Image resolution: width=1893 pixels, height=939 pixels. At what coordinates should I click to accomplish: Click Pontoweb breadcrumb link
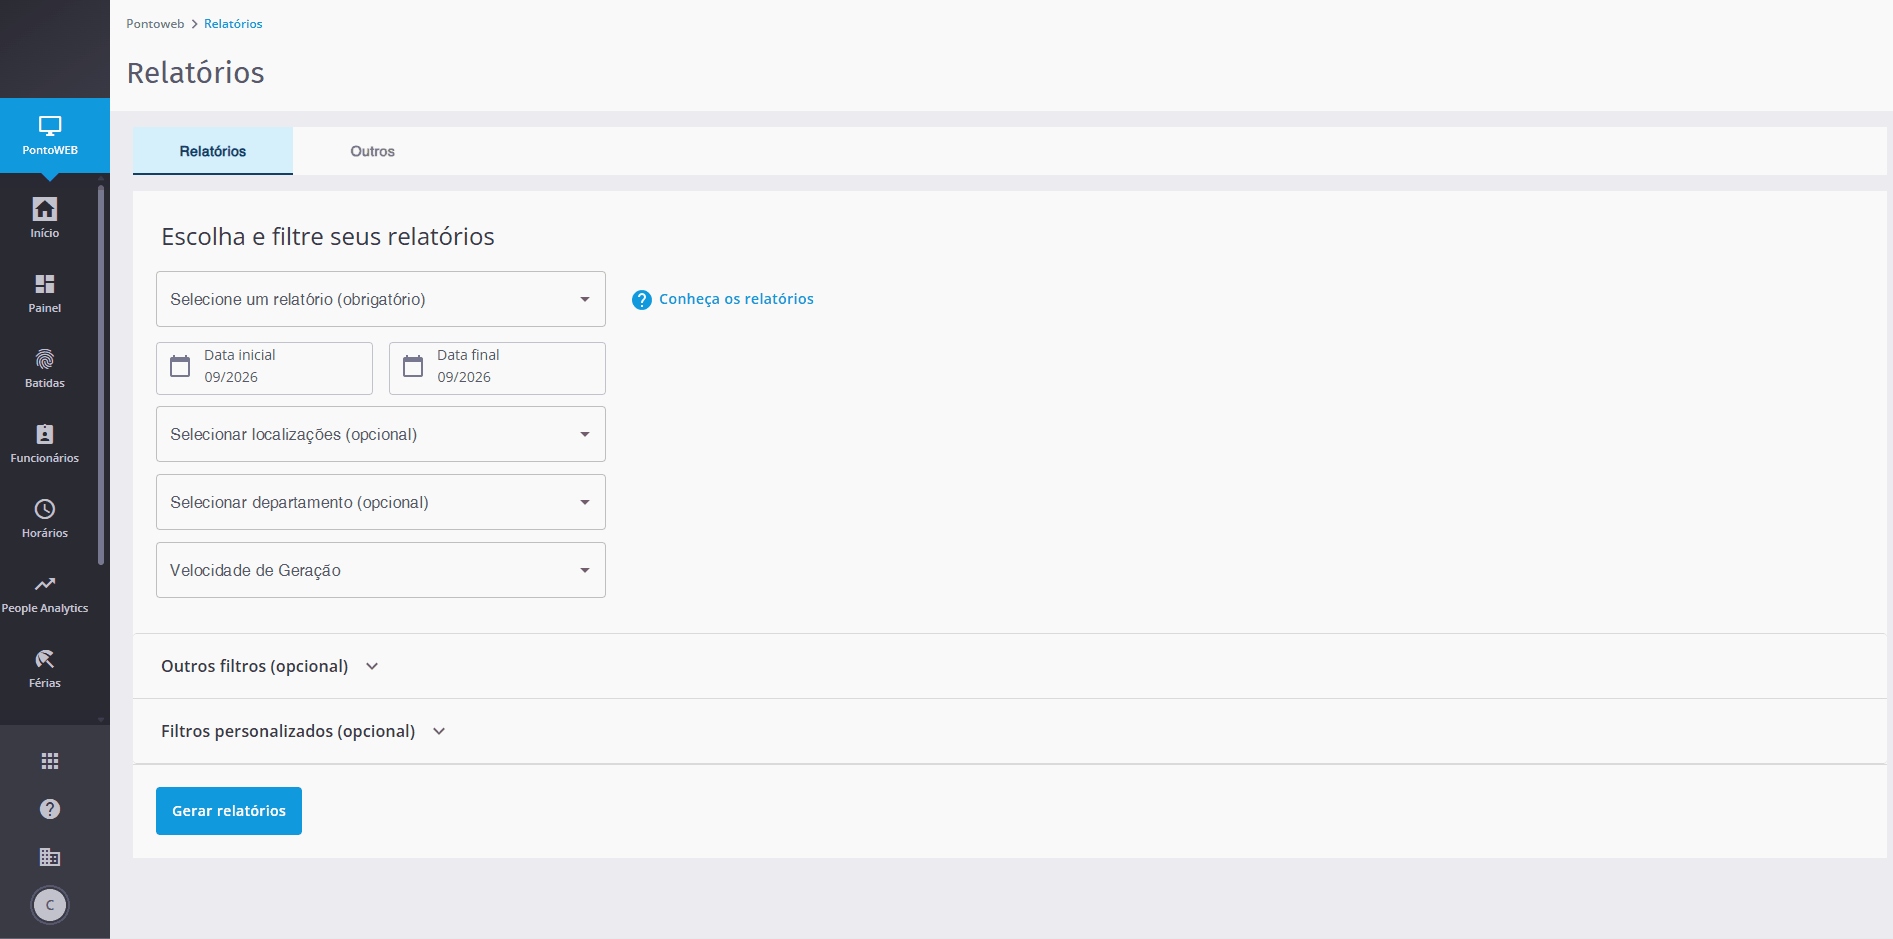[x=155, y=24]
